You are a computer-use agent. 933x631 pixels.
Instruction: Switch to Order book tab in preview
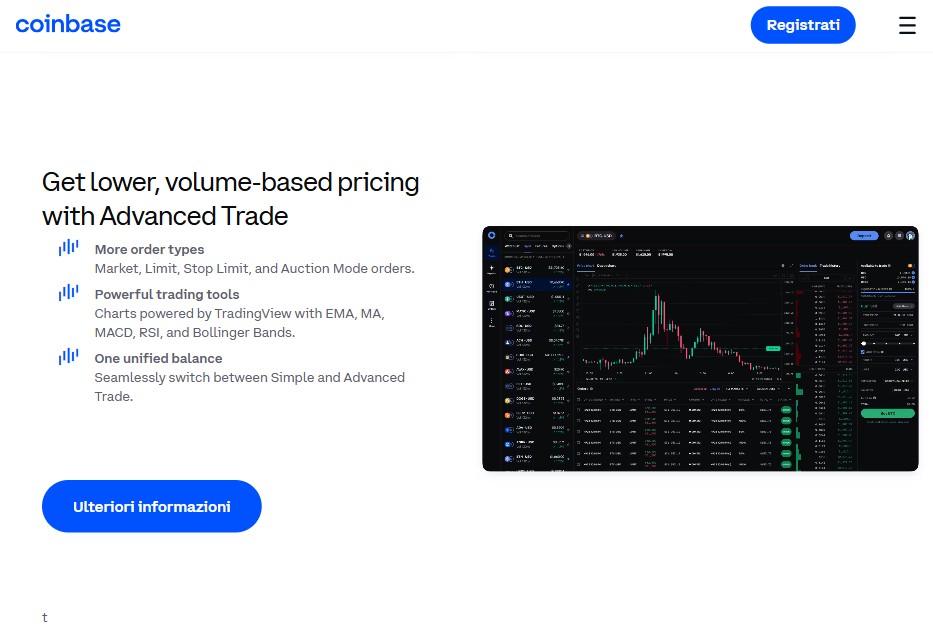pyautogui.click(x=808, y=266)
